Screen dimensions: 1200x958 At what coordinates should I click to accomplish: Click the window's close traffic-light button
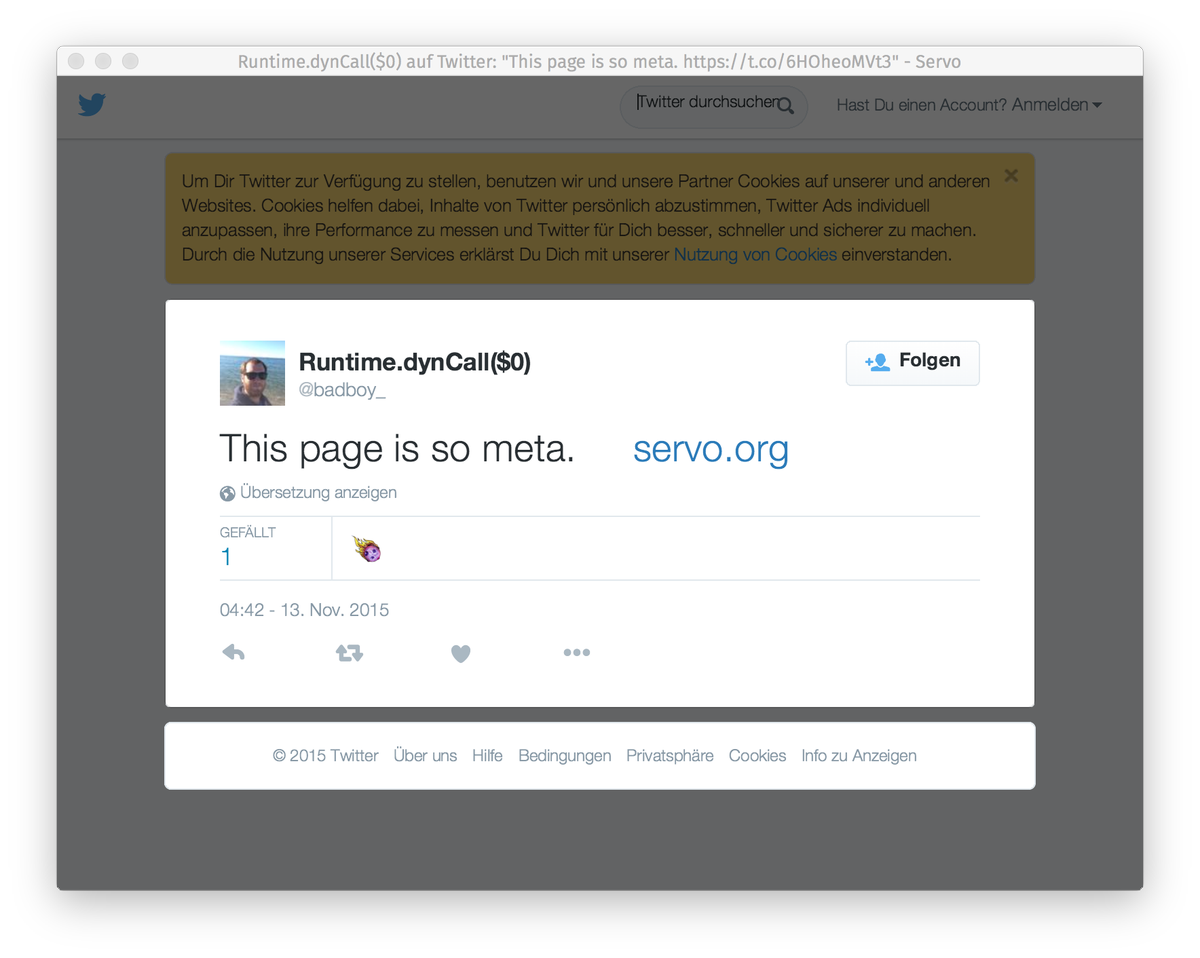click(76, 61)
